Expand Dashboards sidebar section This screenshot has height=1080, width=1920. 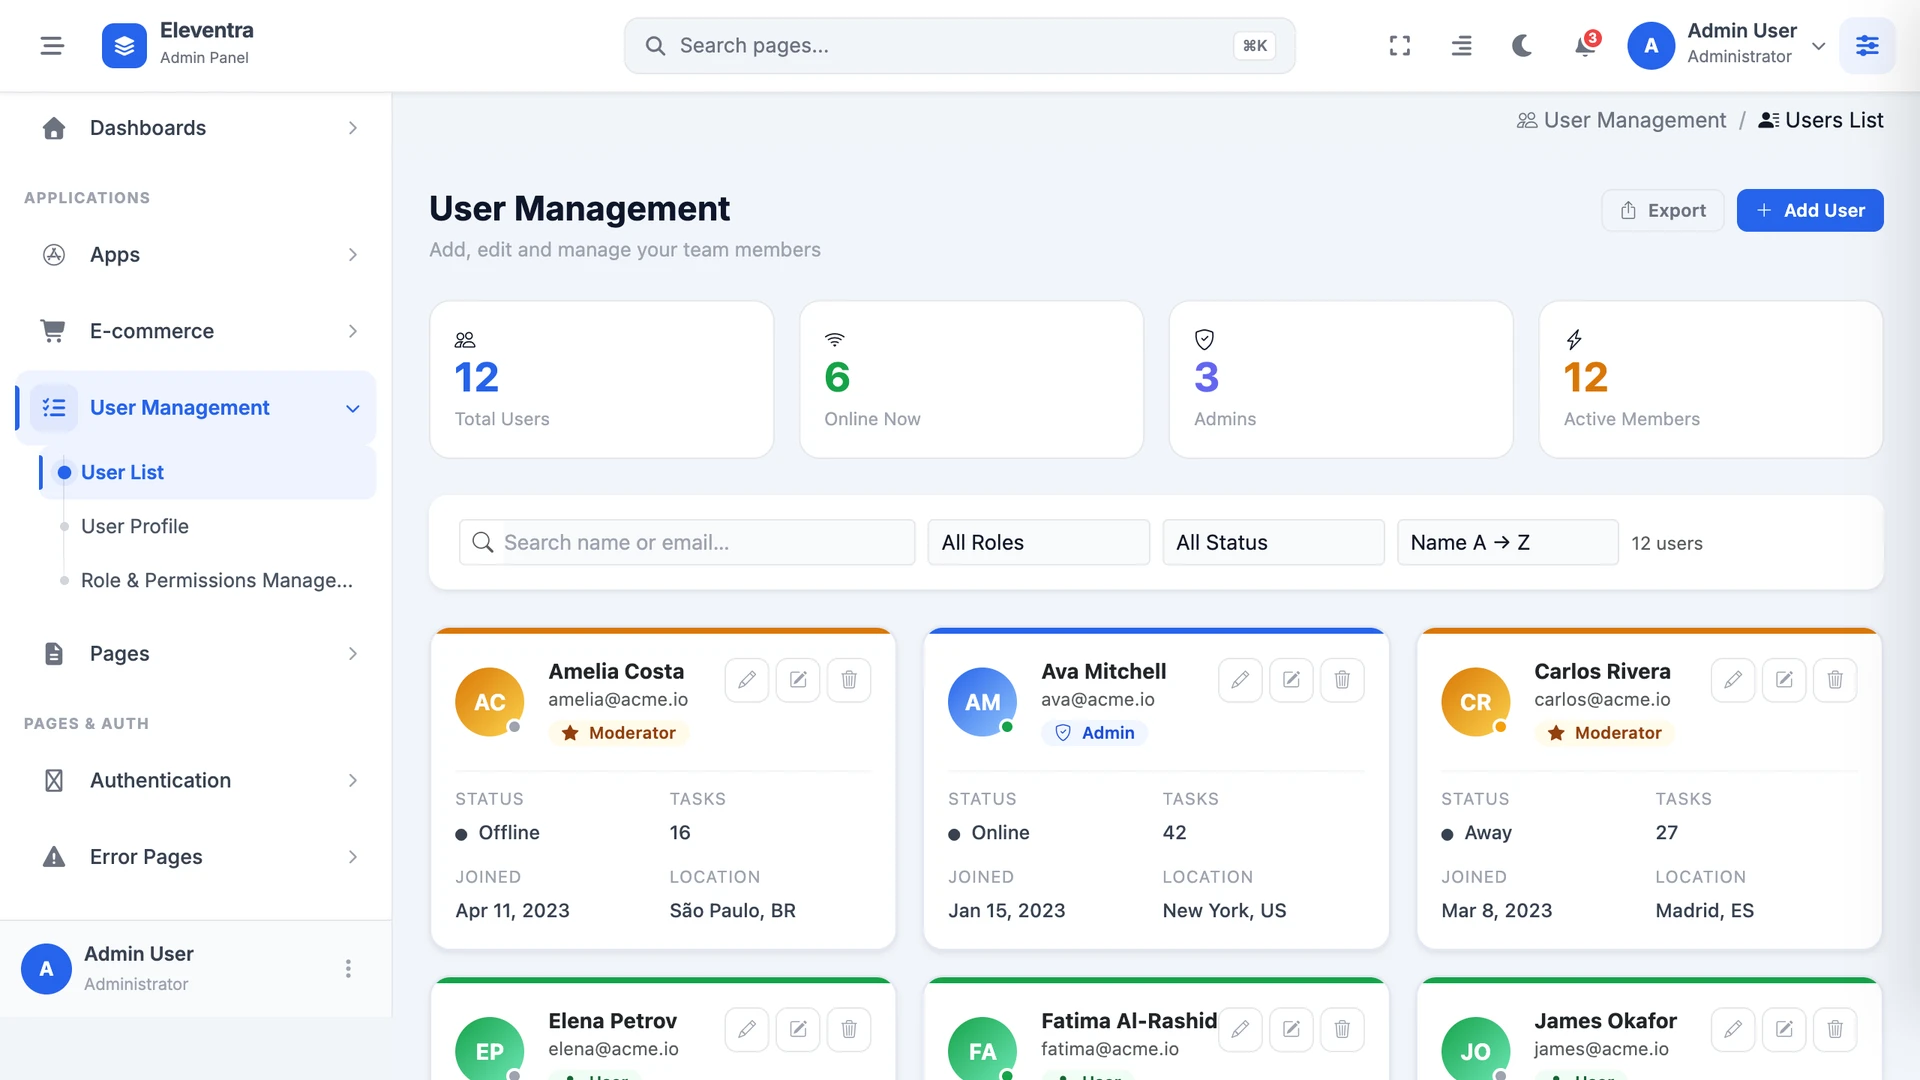click(196, 128)
